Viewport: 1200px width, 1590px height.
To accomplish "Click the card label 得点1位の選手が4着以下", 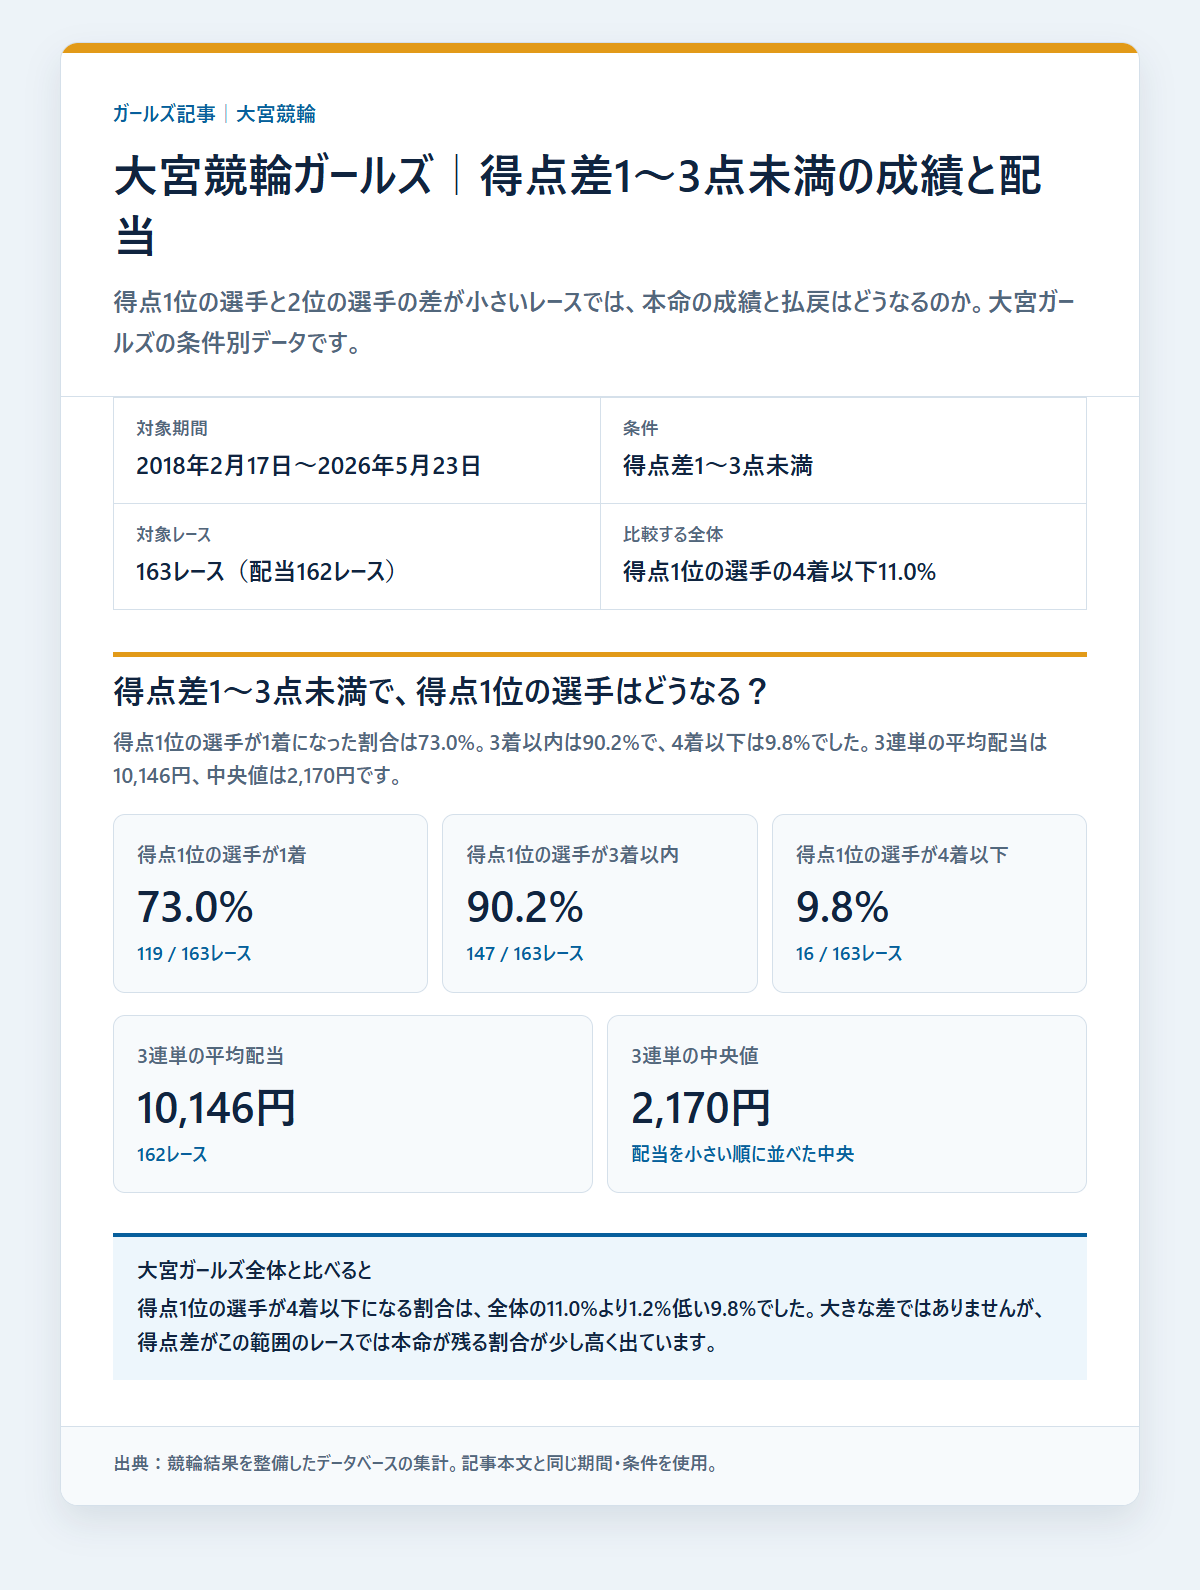I will click(902, 854).
